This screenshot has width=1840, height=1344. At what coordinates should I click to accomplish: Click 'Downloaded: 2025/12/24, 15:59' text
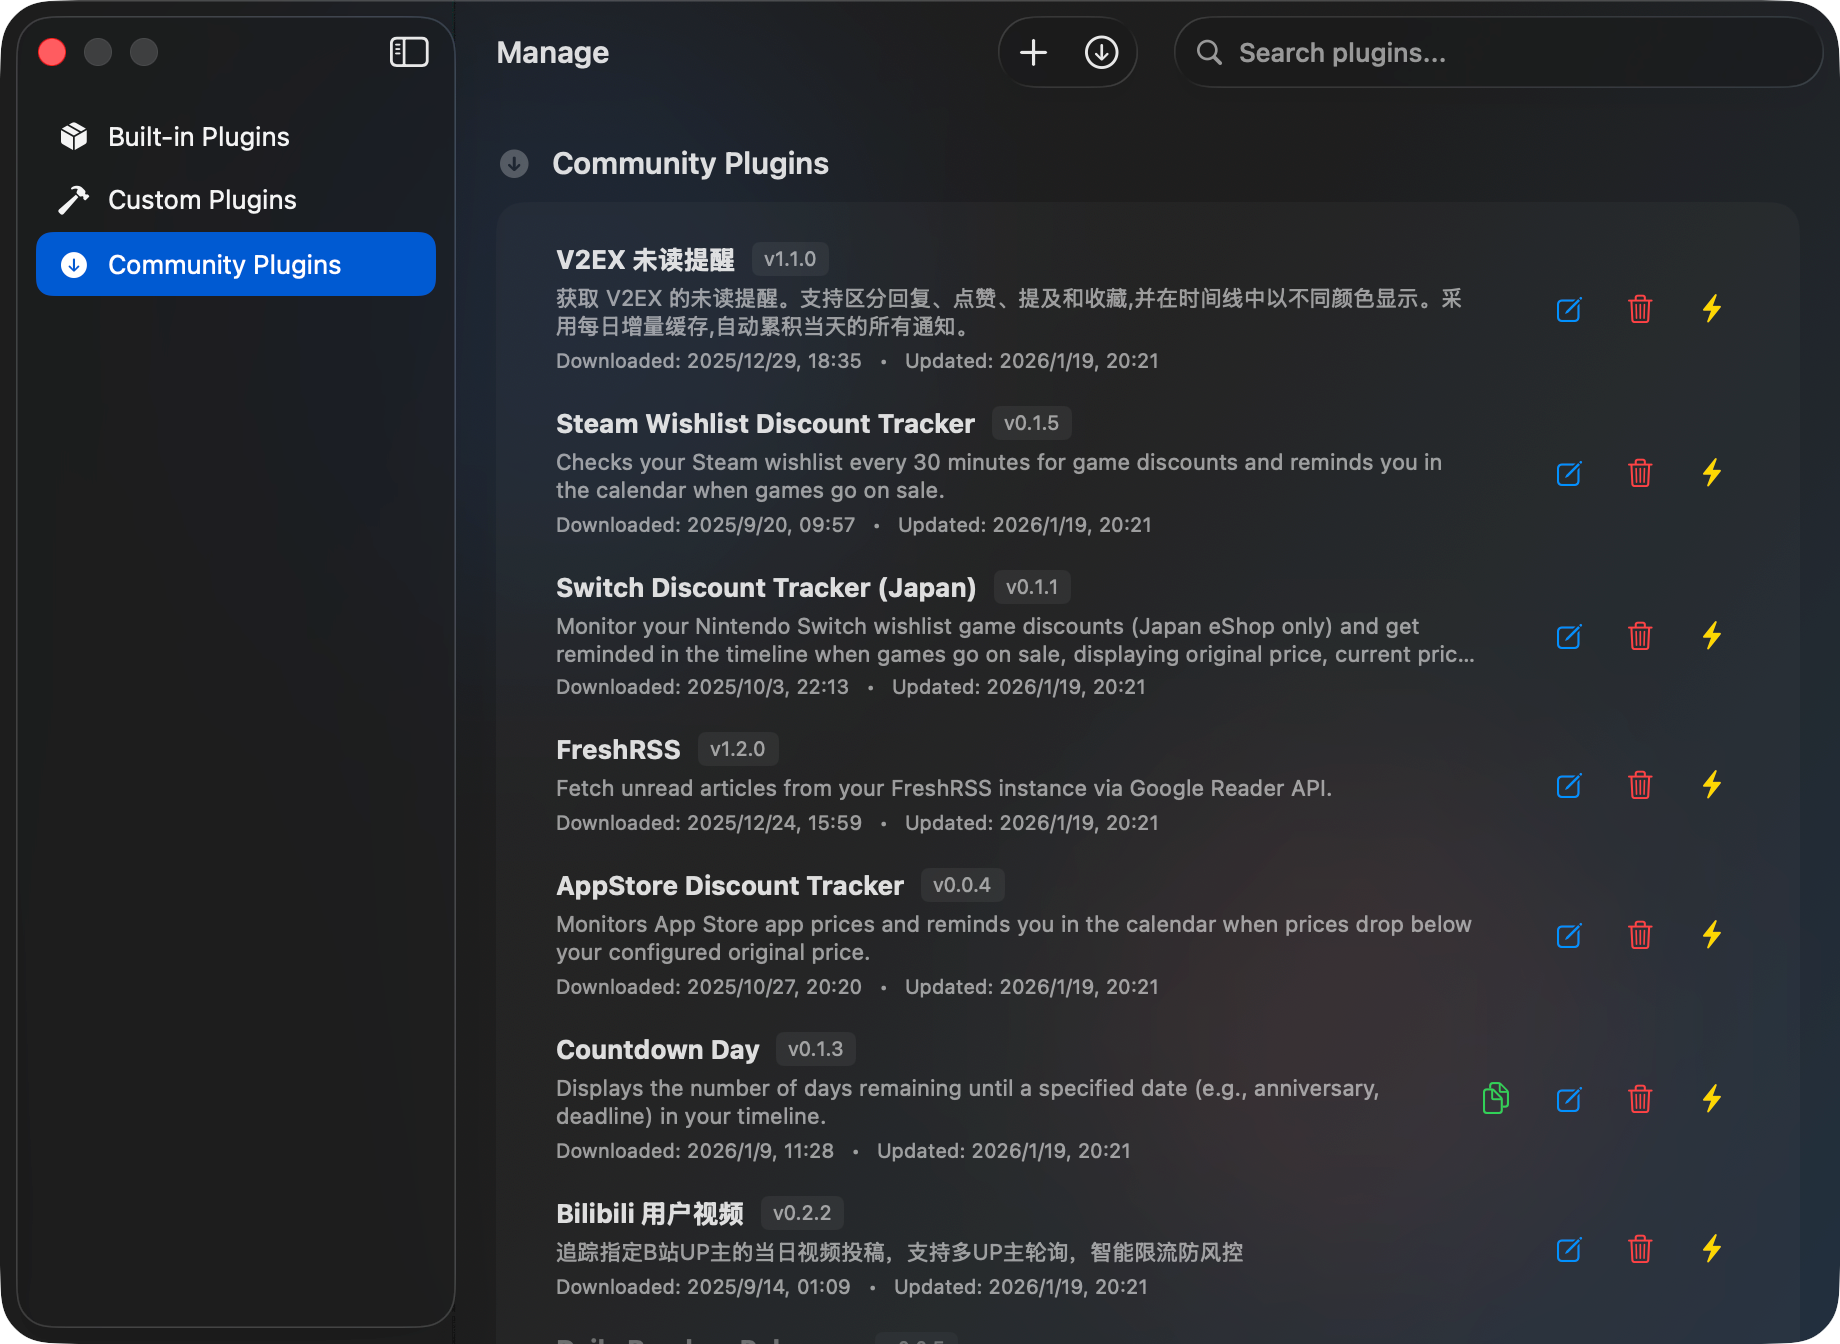coord(708,823)
